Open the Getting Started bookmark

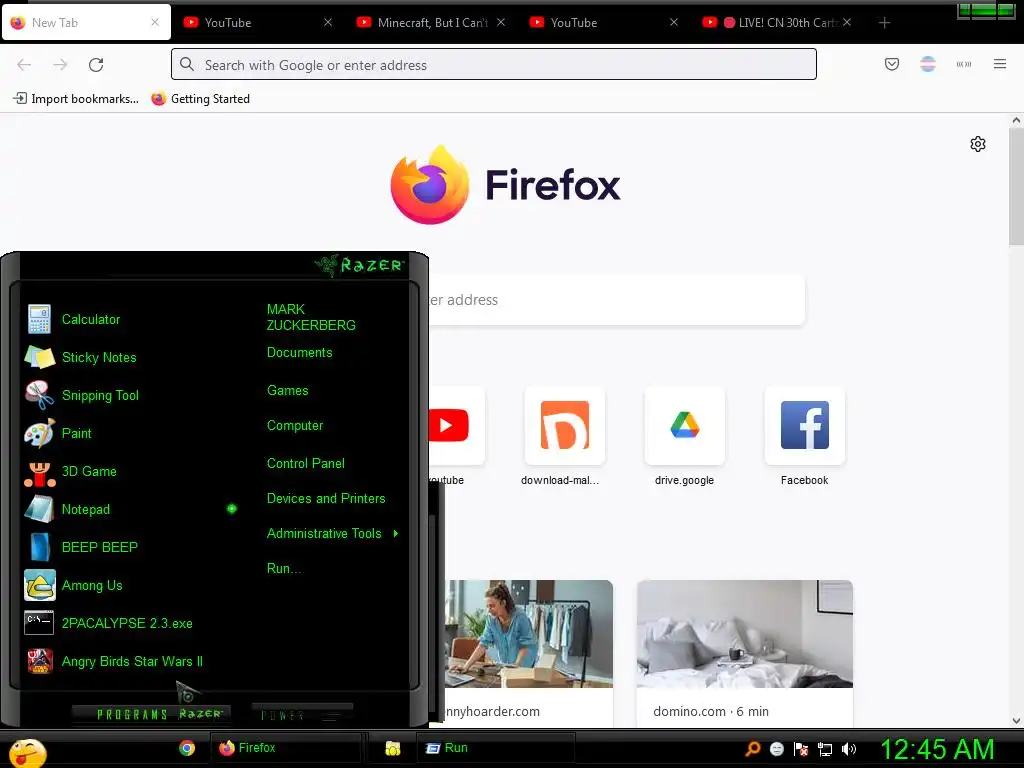200,99
